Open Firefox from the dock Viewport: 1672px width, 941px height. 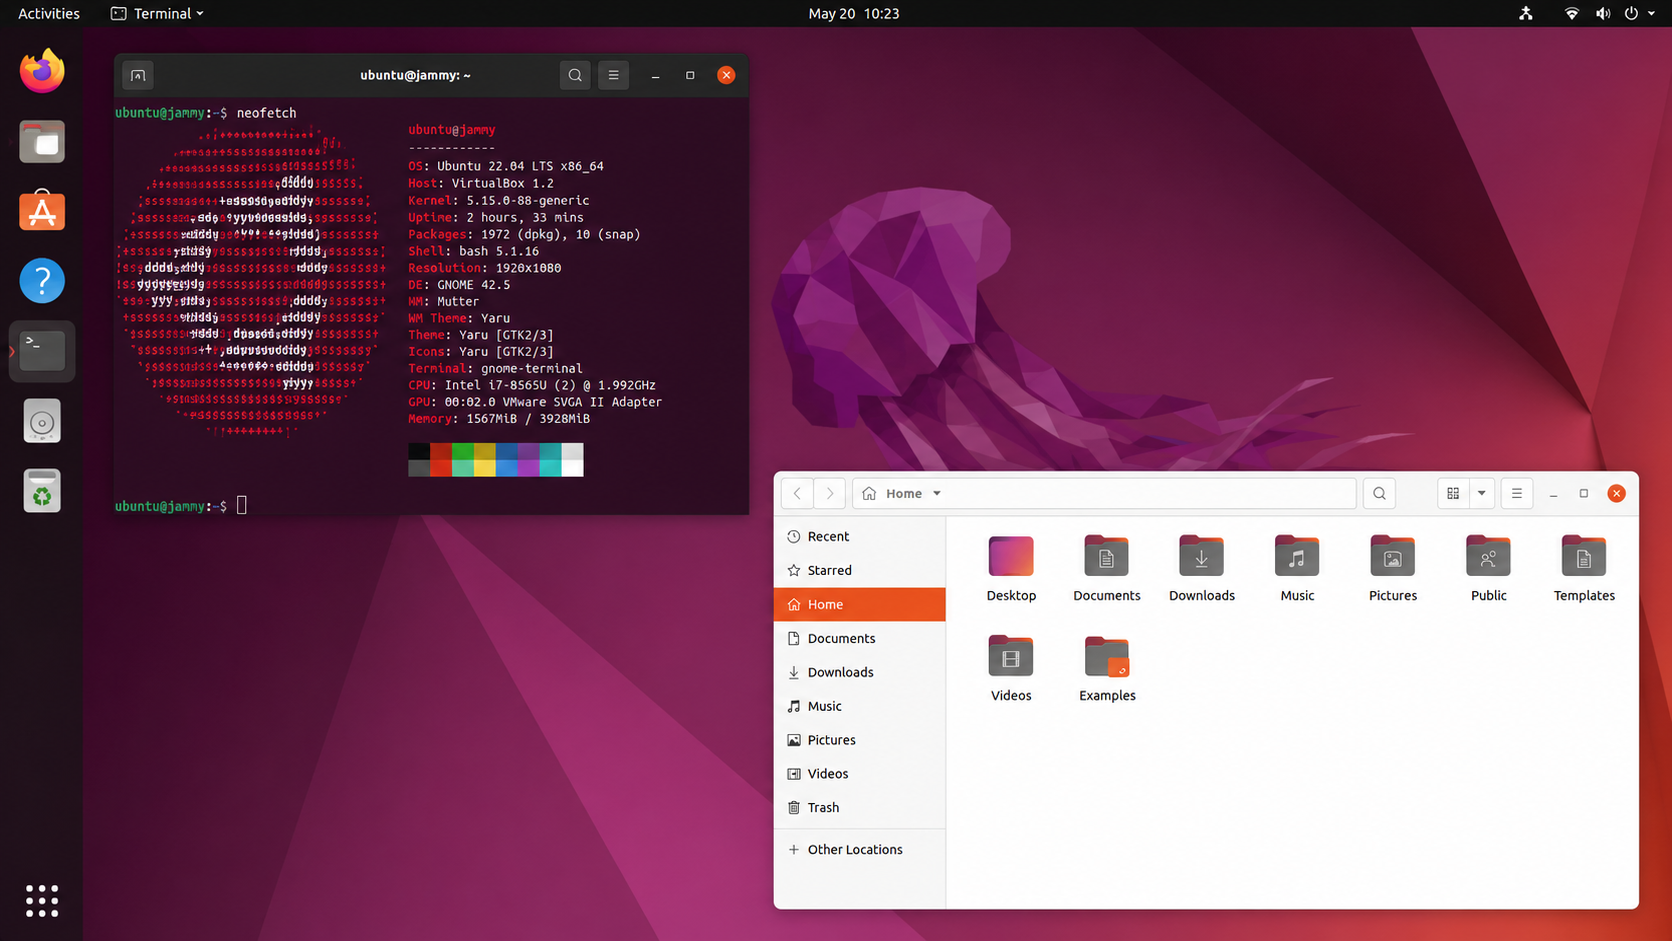point(42,71)
